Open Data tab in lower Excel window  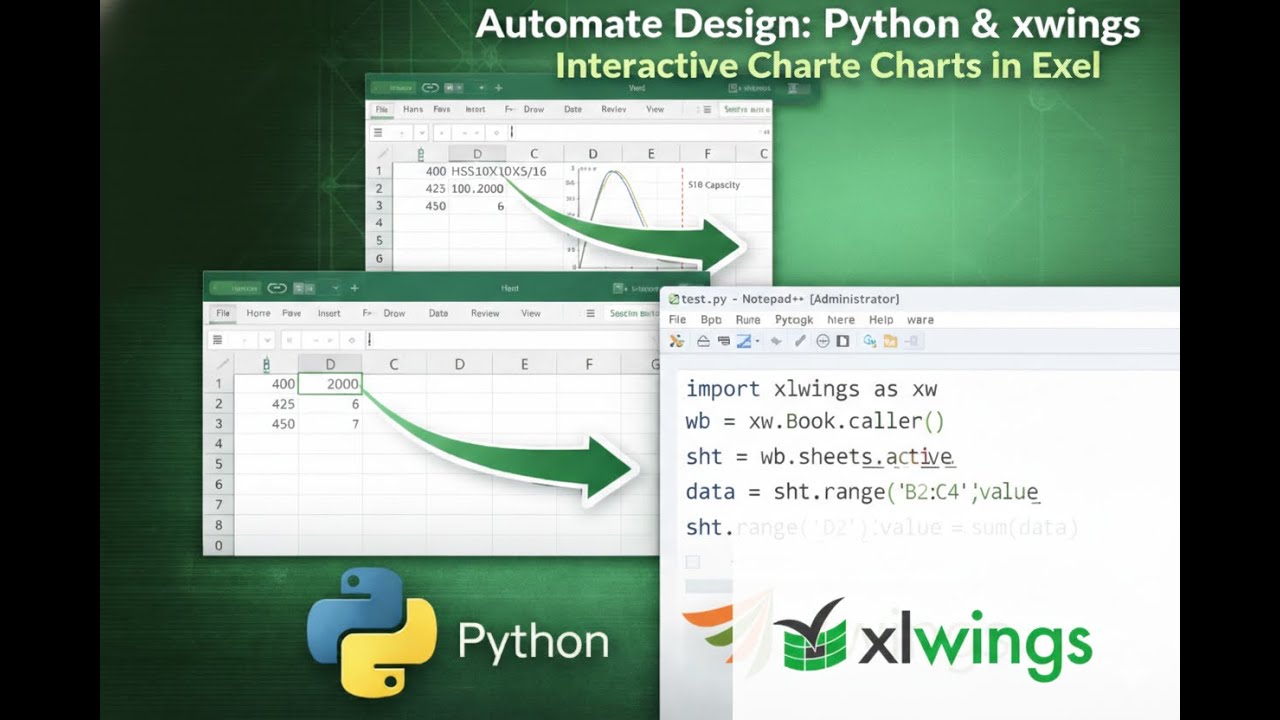pos(438,313)
